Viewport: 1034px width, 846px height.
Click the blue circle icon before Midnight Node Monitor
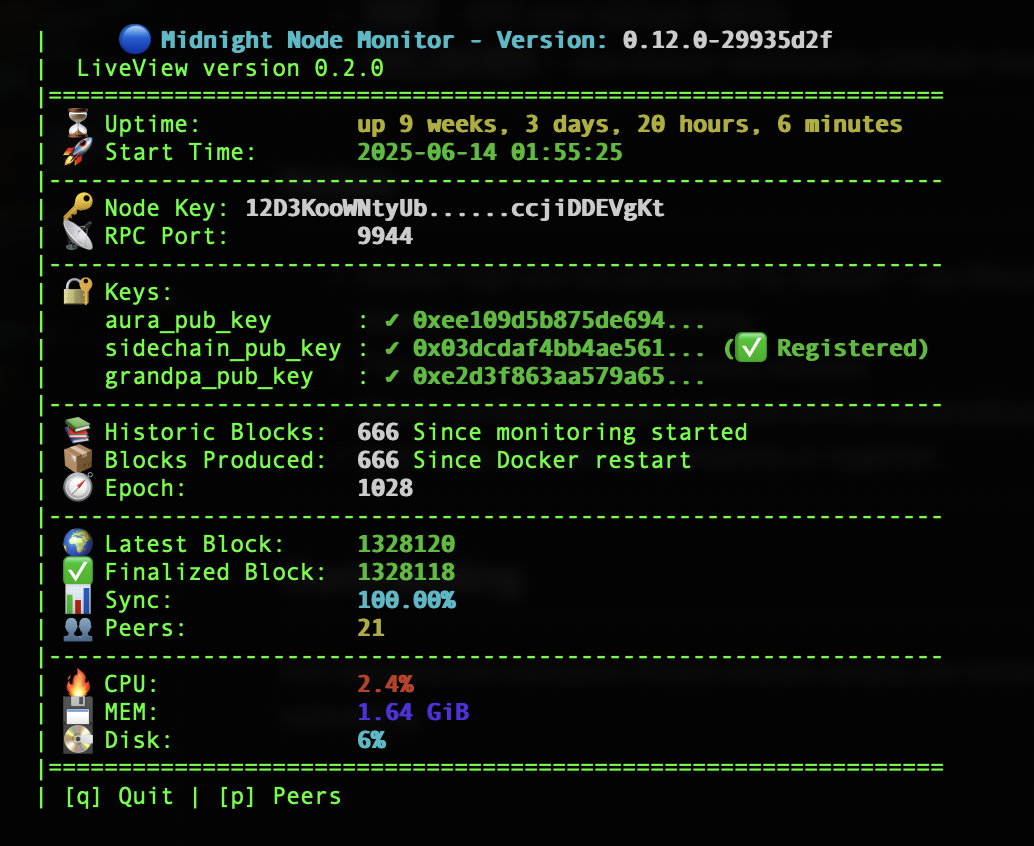click(x=133, y=40)
